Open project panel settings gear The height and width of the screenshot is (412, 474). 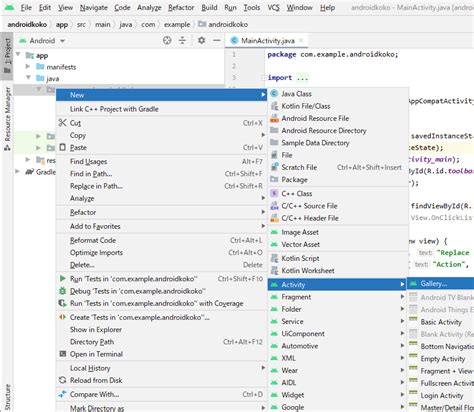click(x=201, y=40)
